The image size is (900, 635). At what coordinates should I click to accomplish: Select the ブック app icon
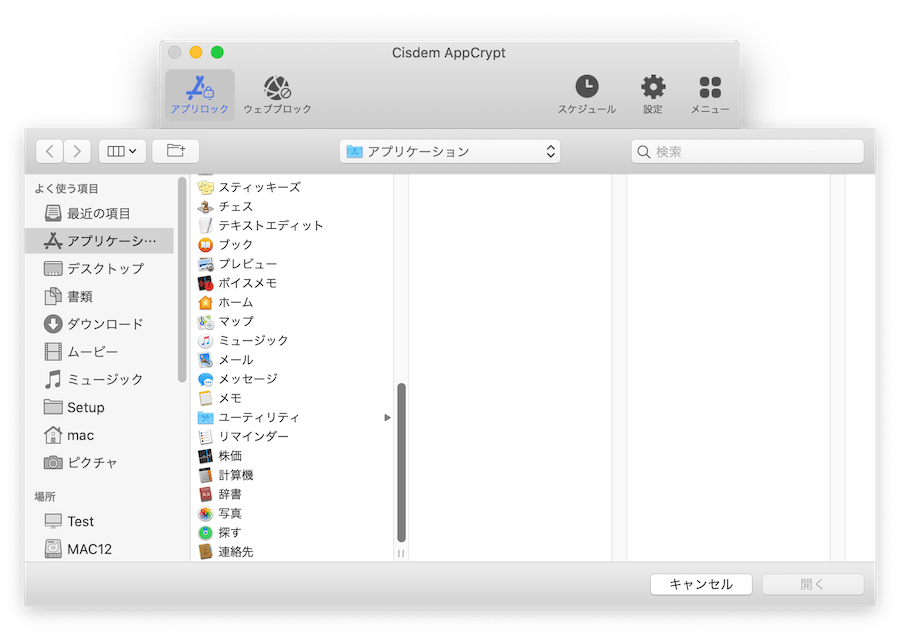coord(205,245)
